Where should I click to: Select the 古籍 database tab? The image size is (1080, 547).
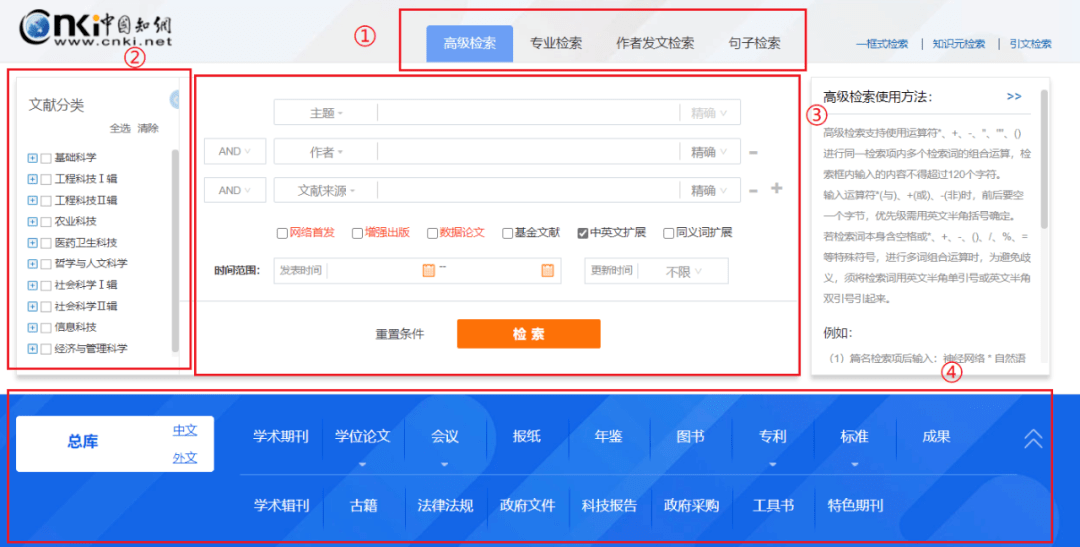click(364, 506)
